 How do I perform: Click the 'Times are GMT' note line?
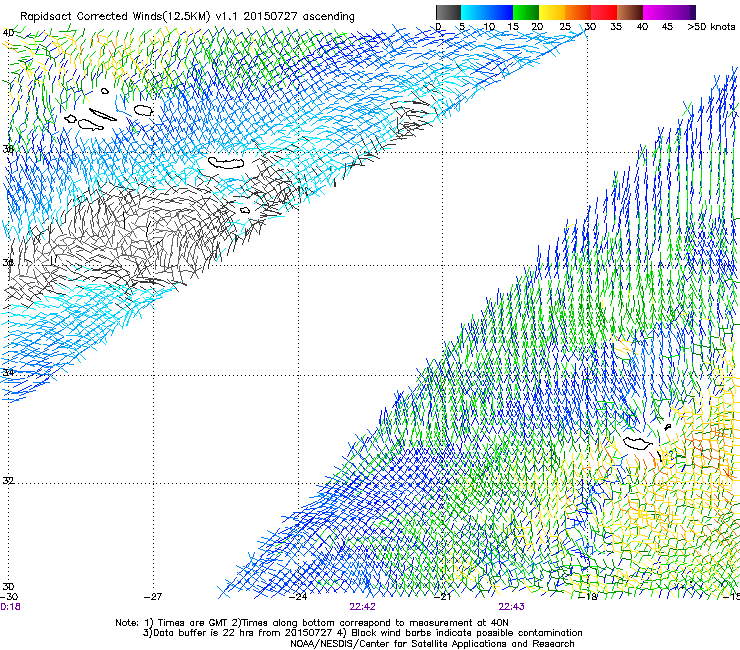[312, 623]
